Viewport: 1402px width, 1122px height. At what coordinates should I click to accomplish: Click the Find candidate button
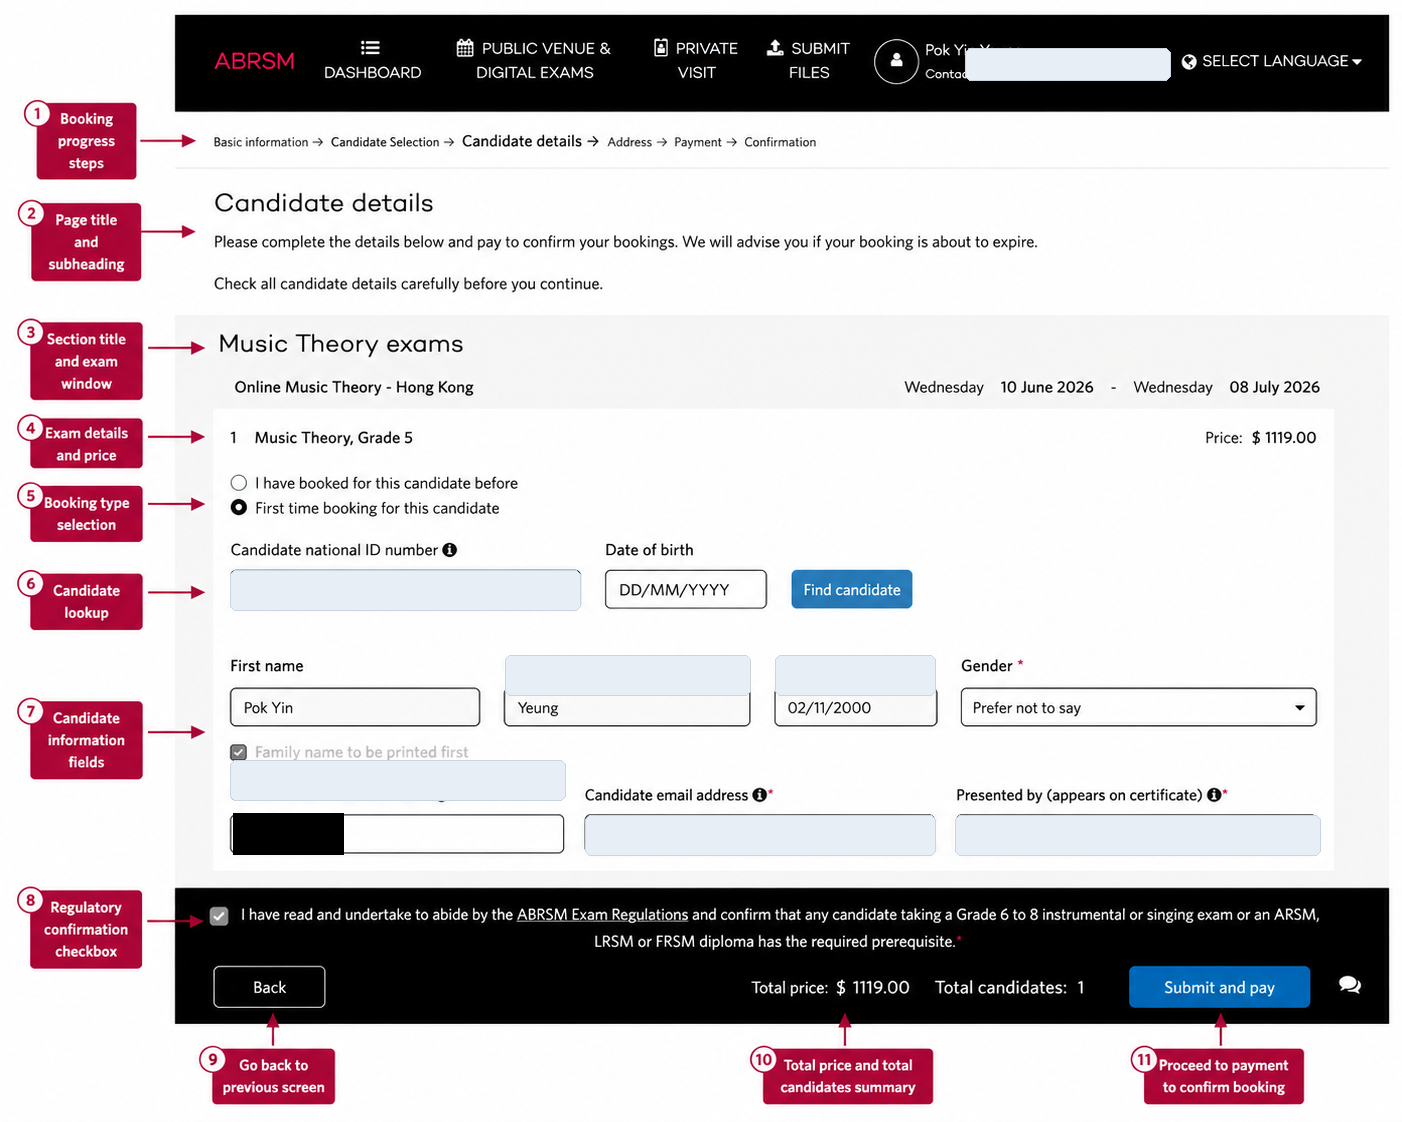pyautogui.click(x=851, y=590)
